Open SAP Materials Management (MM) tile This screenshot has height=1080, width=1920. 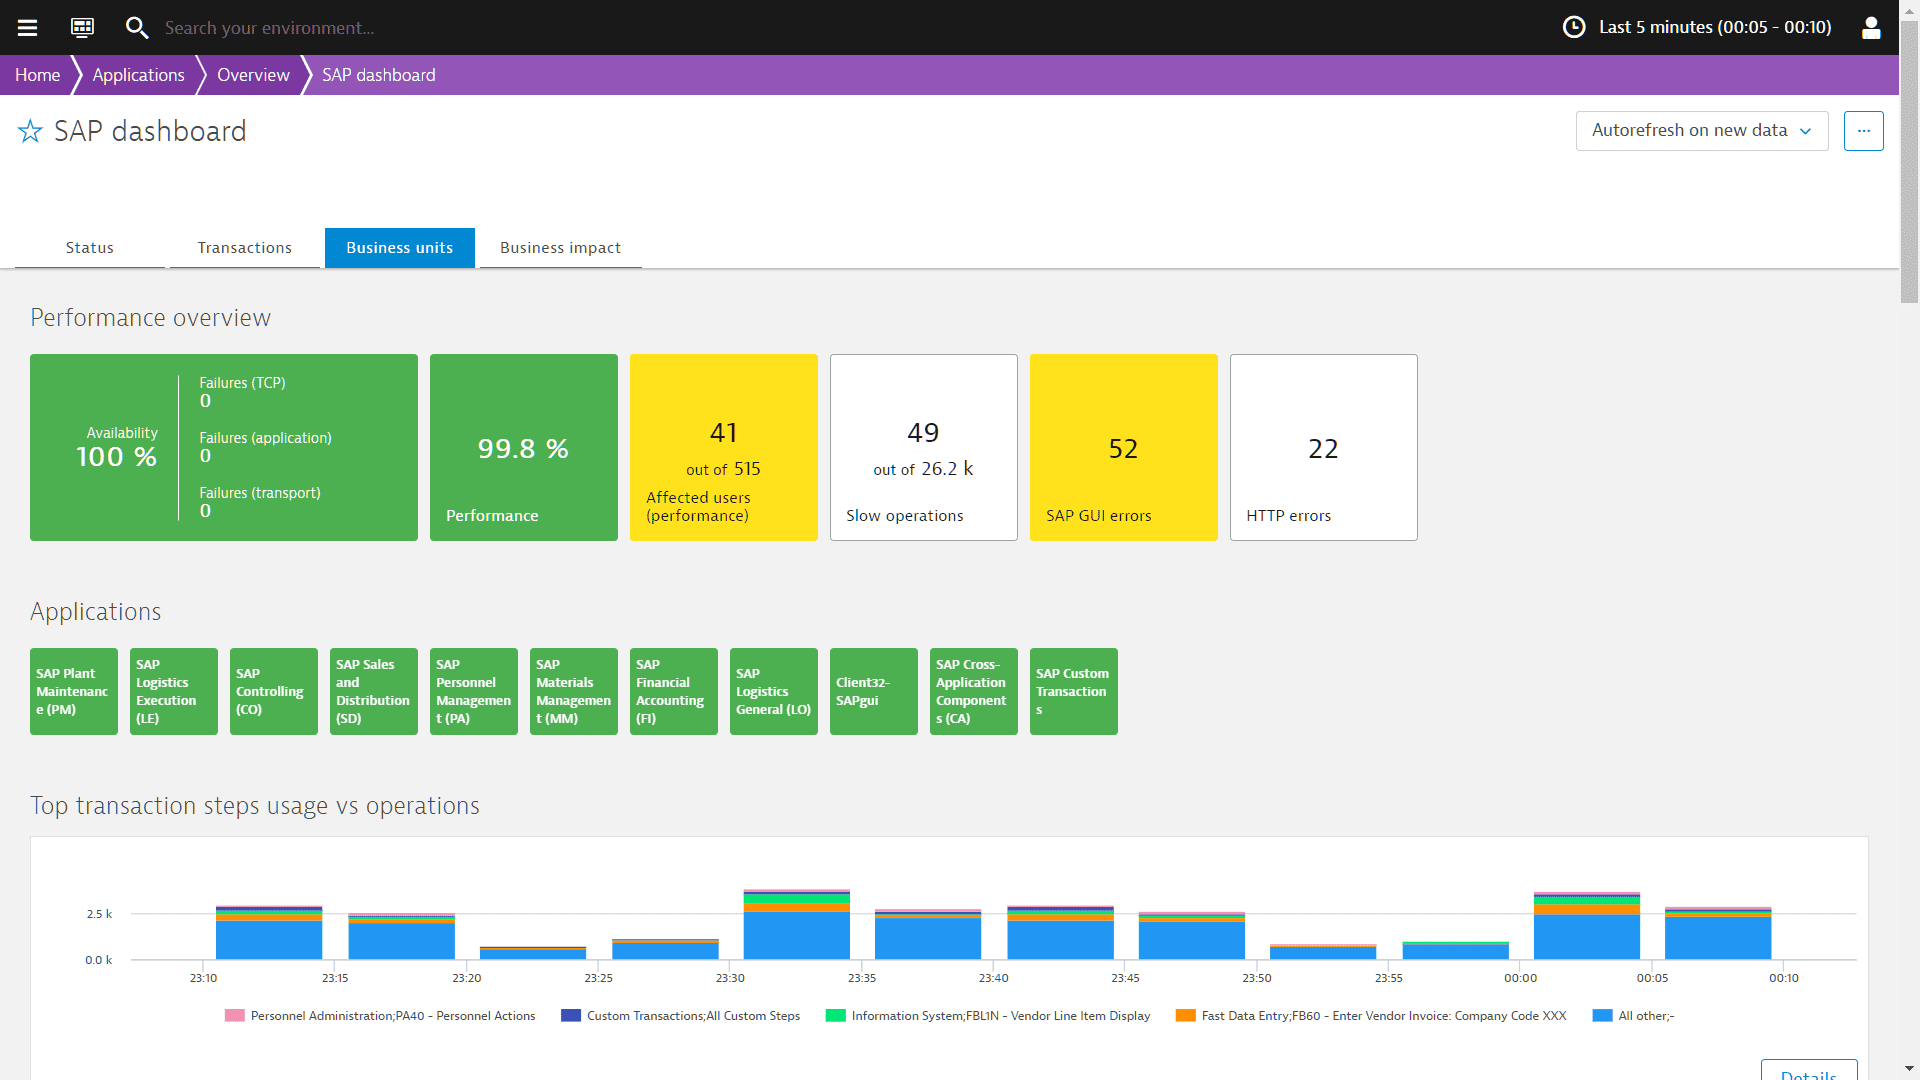[574, 691]
